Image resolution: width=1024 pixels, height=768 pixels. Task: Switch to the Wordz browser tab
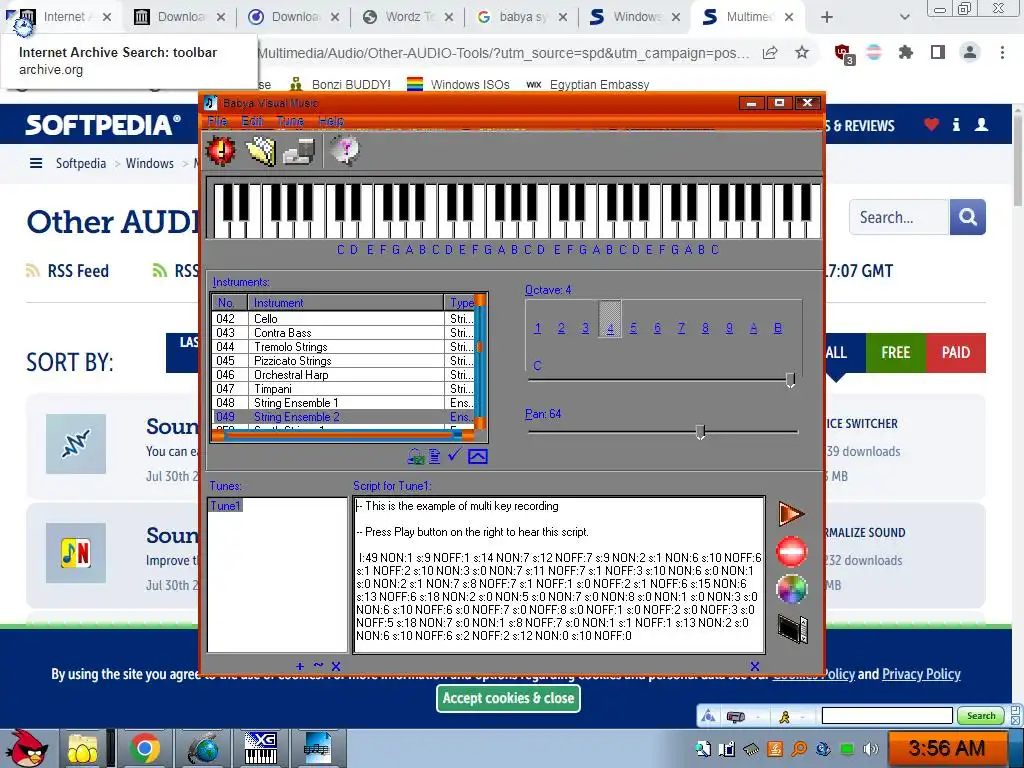(408, 17)
